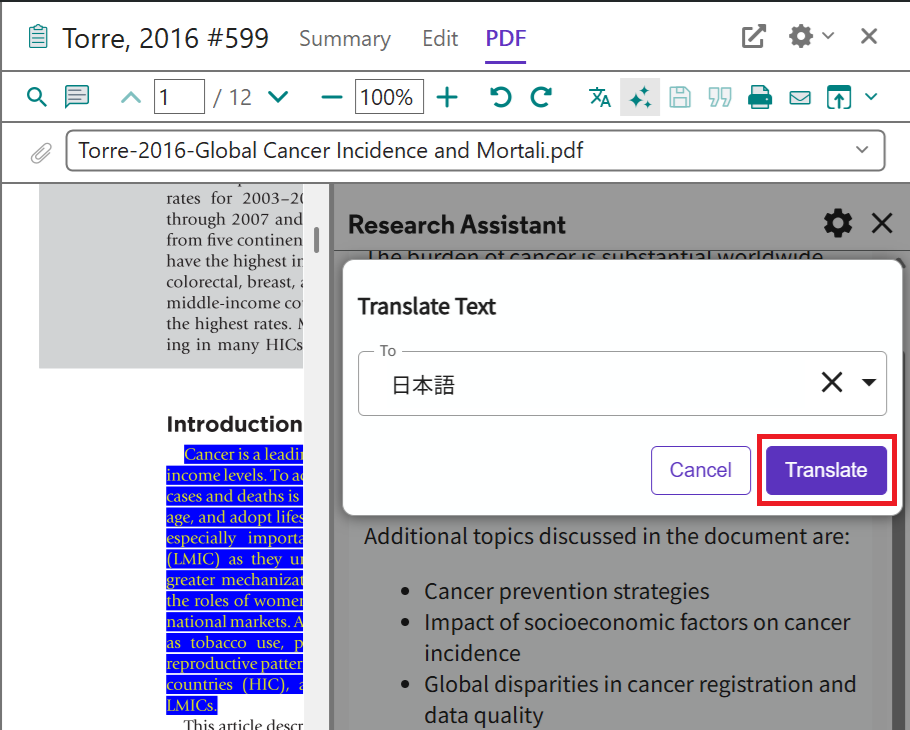Open the reference in a new window
This screenshot has height=730, width=910.
[753, 37]
